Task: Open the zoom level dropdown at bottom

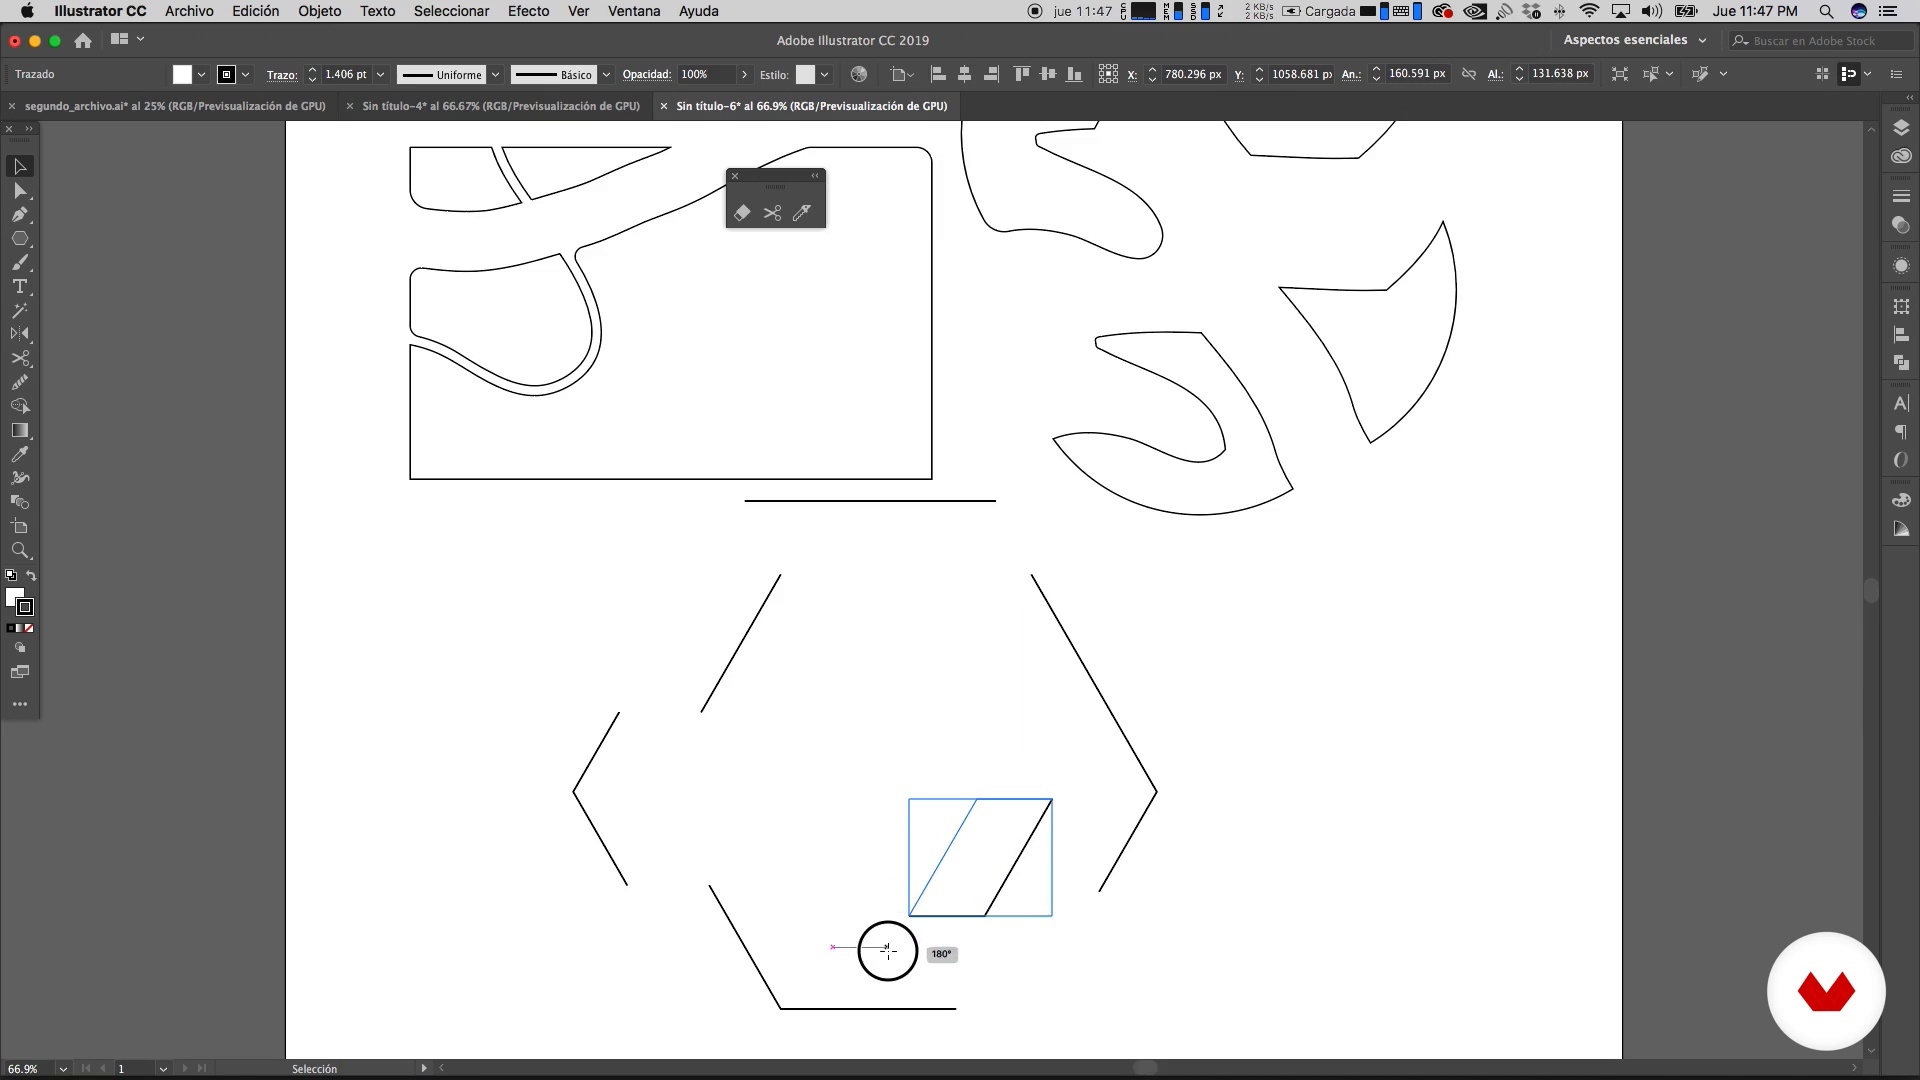Action: (x=63, y=1069)
